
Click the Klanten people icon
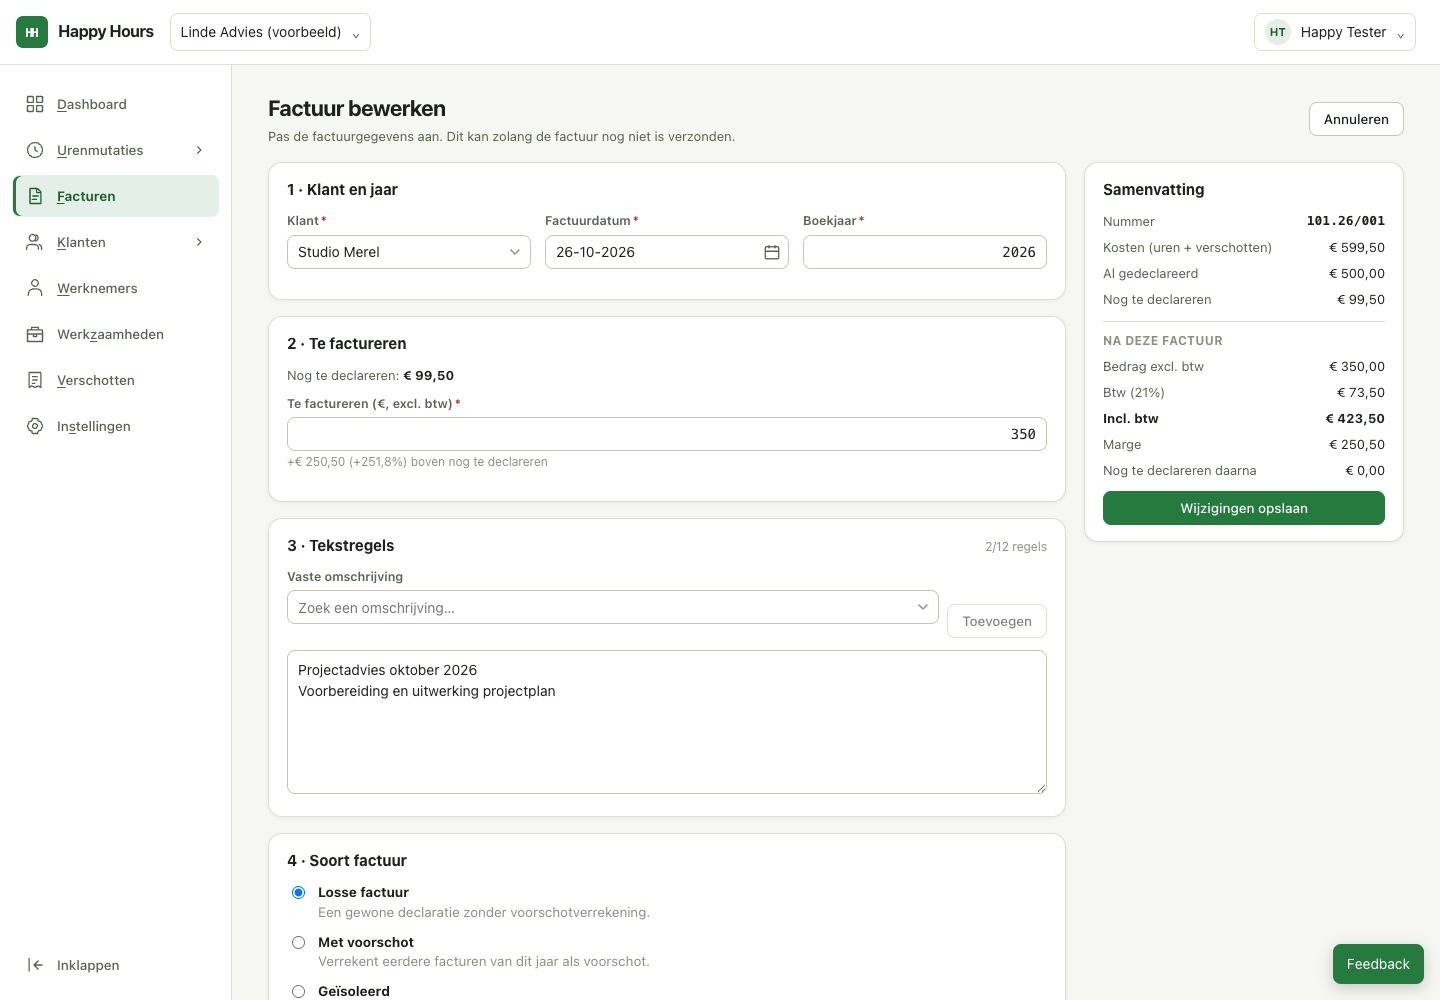(35, 242)
